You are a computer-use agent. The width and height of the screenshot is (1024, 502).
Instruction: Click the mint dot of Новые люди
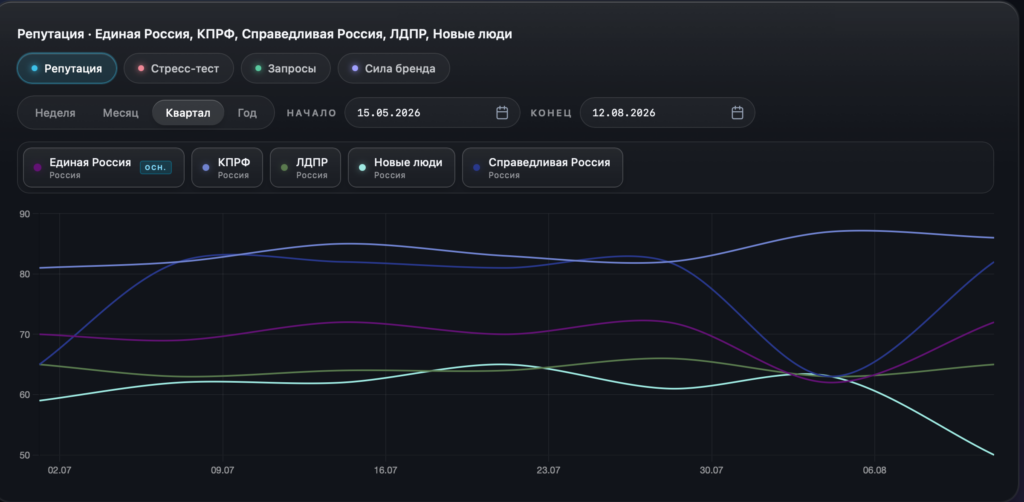click(x=362, y=168)
